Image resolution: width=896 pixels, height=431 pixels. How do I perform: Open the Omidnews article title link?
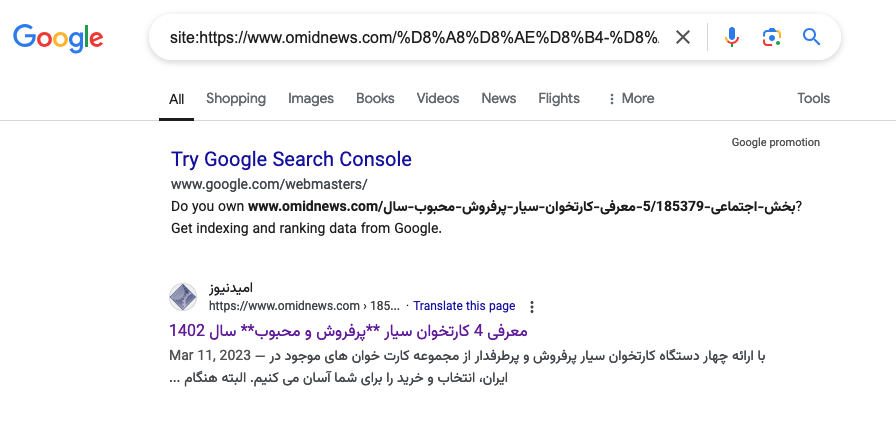[x=347, y=330]
